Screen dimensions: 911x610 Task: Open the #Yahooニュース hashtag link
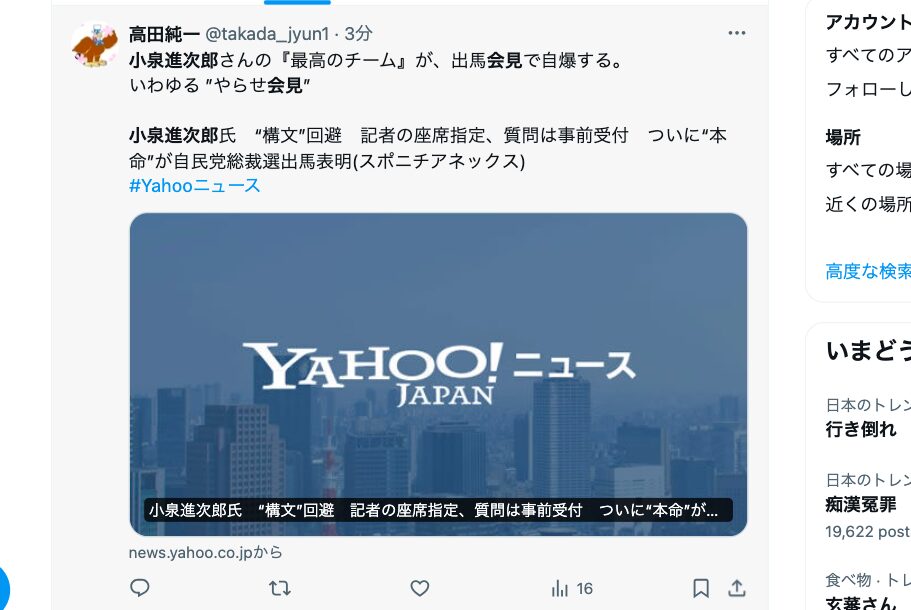[x=195, y=186]
